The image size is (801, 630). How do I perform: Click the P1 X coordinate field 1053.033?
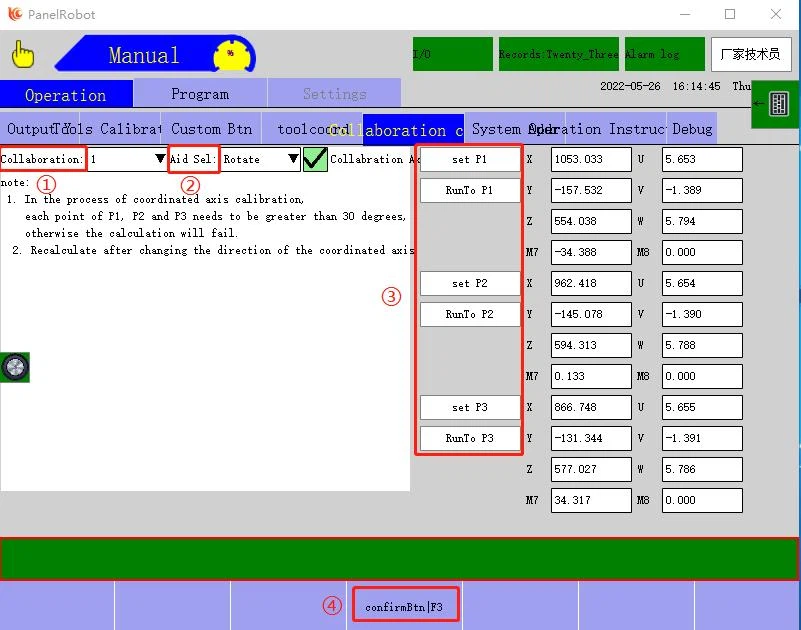(591, 159)
